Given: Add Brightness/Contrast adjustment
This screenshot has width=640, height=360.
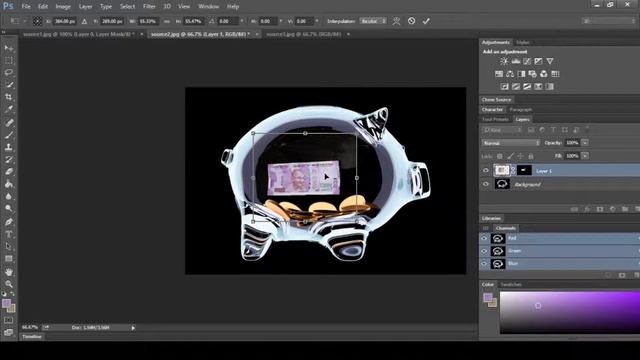Looking at the screenshot, I should (504, 61).
